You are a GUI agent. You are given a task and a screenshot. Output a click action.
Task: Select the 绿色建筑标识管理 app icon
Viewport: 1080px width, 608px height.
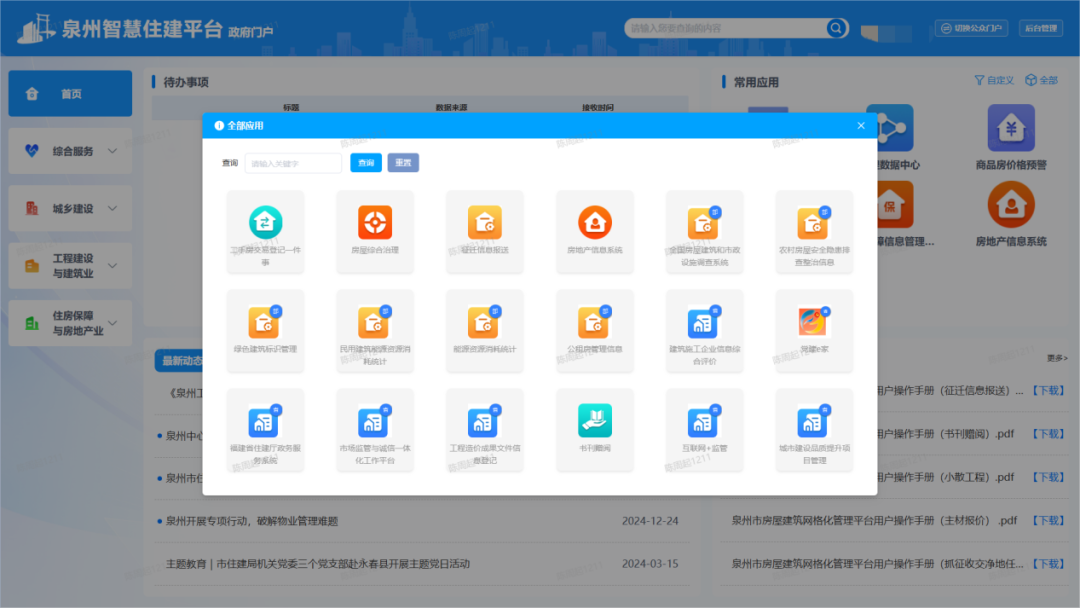click(x=265, y=322)
